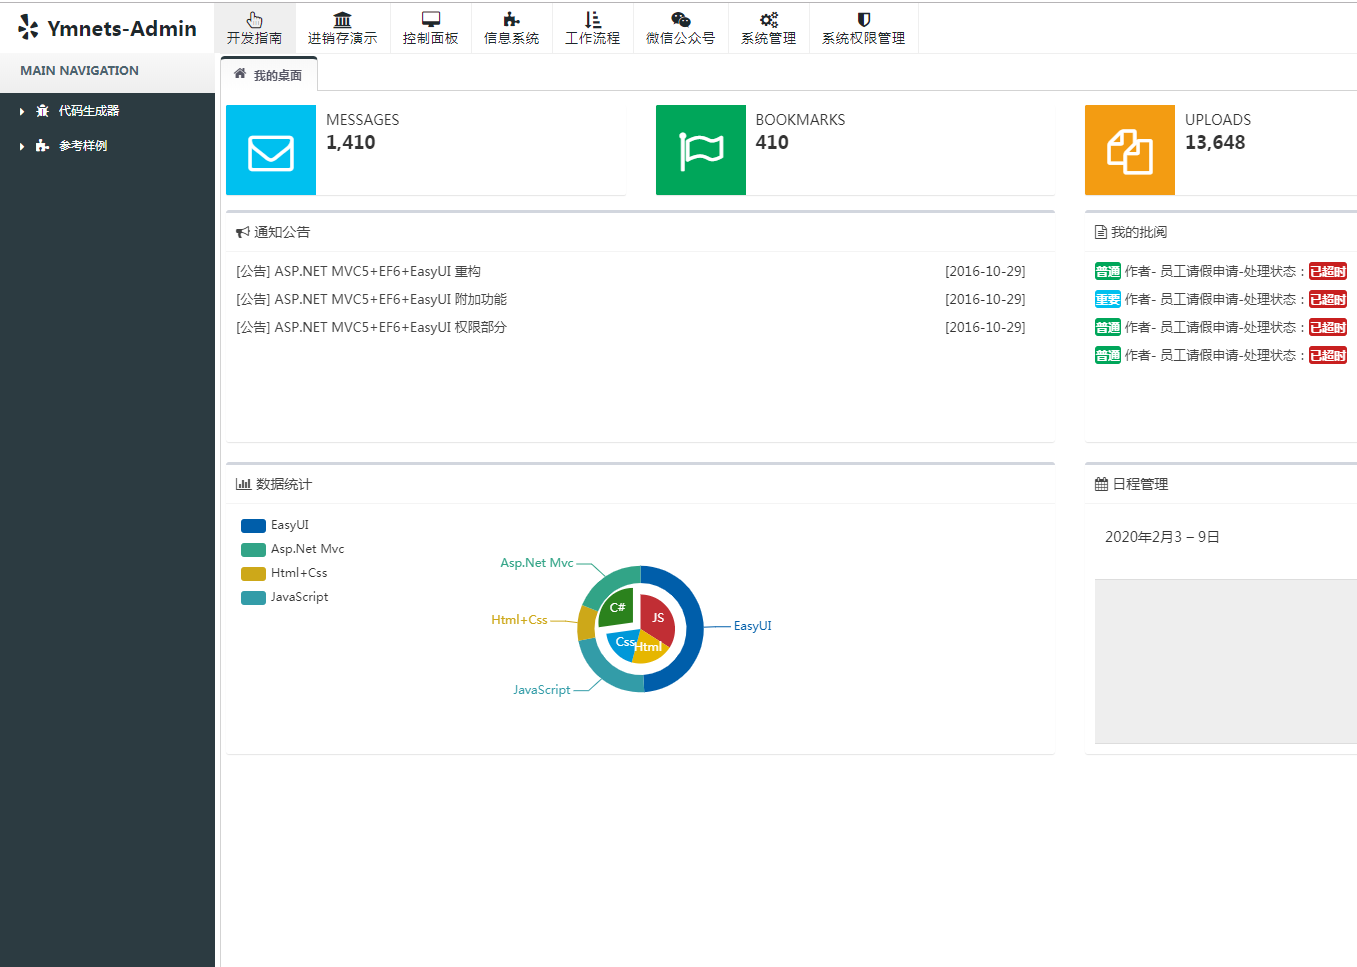Open the 开发指南 hand-pointer icon menu
The height and width of the screenshot is (967, 1357).
[x=254, y=21]
